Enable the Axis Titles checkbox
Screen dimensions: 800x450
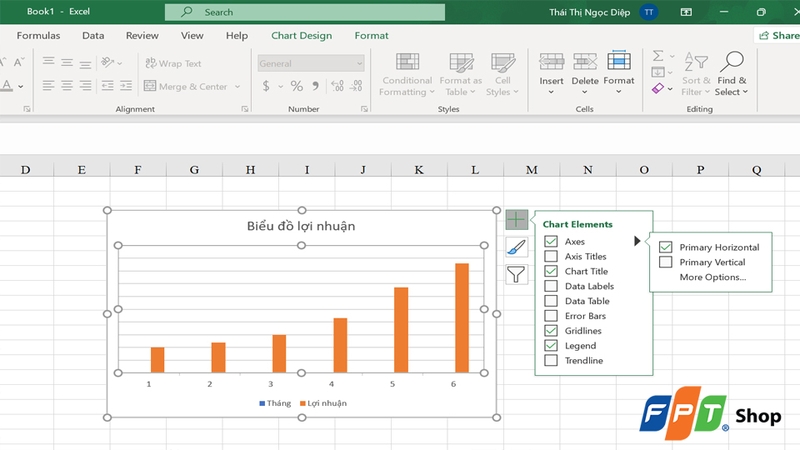tap(551, 256)
